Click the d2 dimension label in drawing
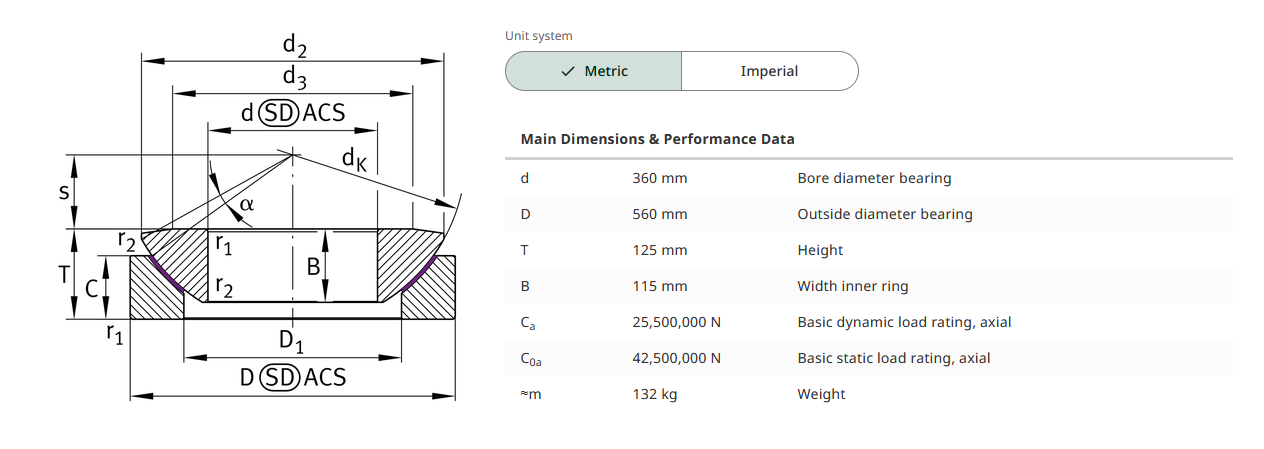 [x=293, y=45]
